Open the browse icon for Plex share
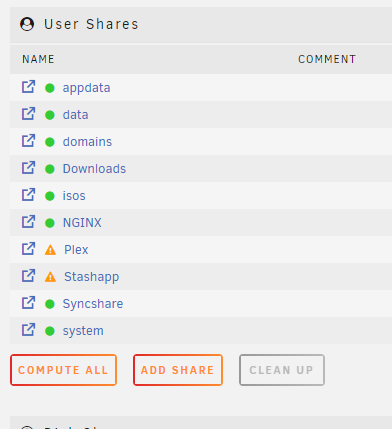The image size is (392, 429). click(x=28, y=249)
